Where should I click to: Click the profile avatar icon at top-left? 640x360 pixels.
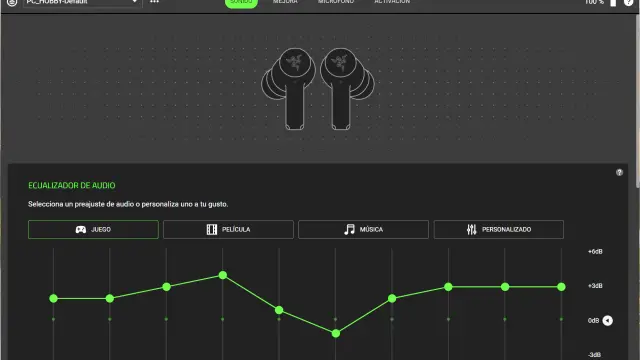click(12, 2)
